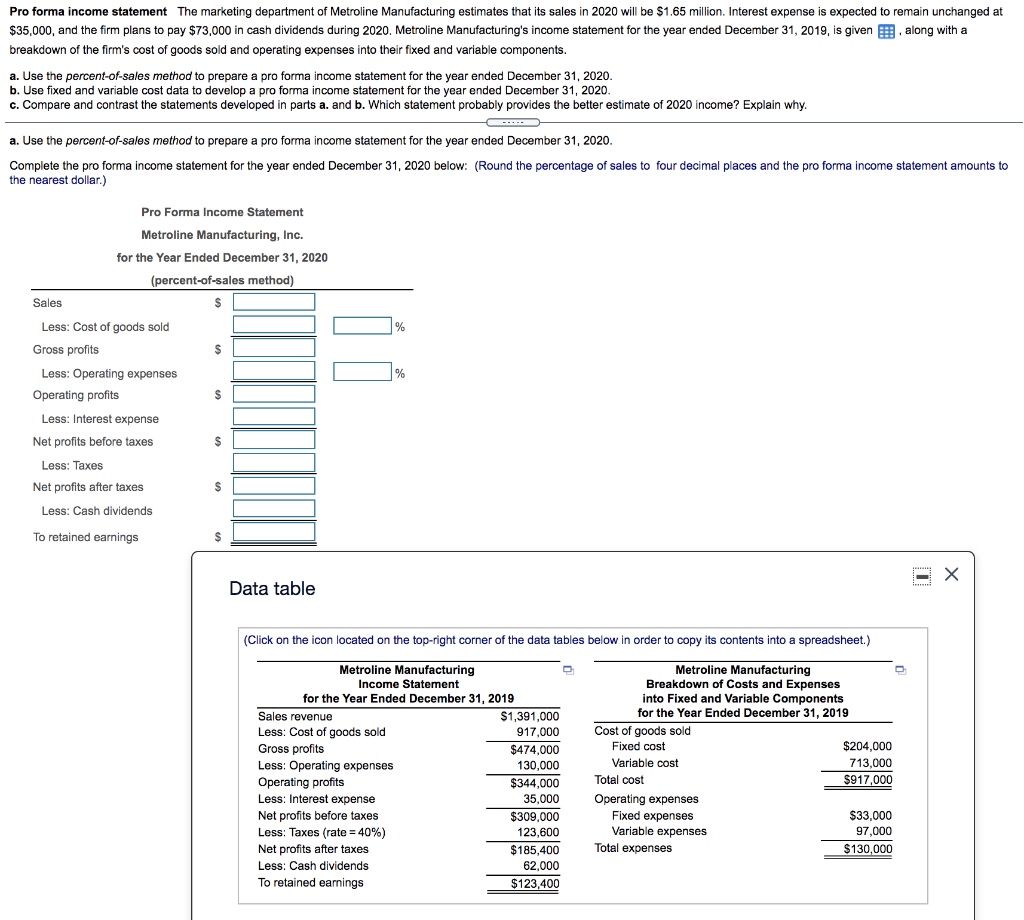Select the Cash dividends amount field
The height and width of the screenshot is (920, 1024).
coord(274,509)
